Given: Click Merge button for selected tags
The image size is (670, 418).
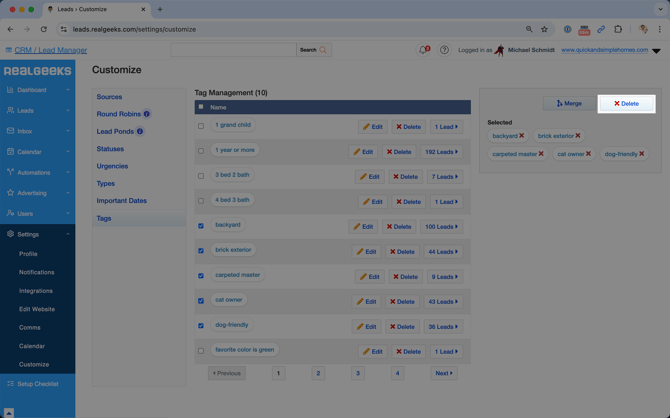Looking at the screenshot, I should 569,103.
